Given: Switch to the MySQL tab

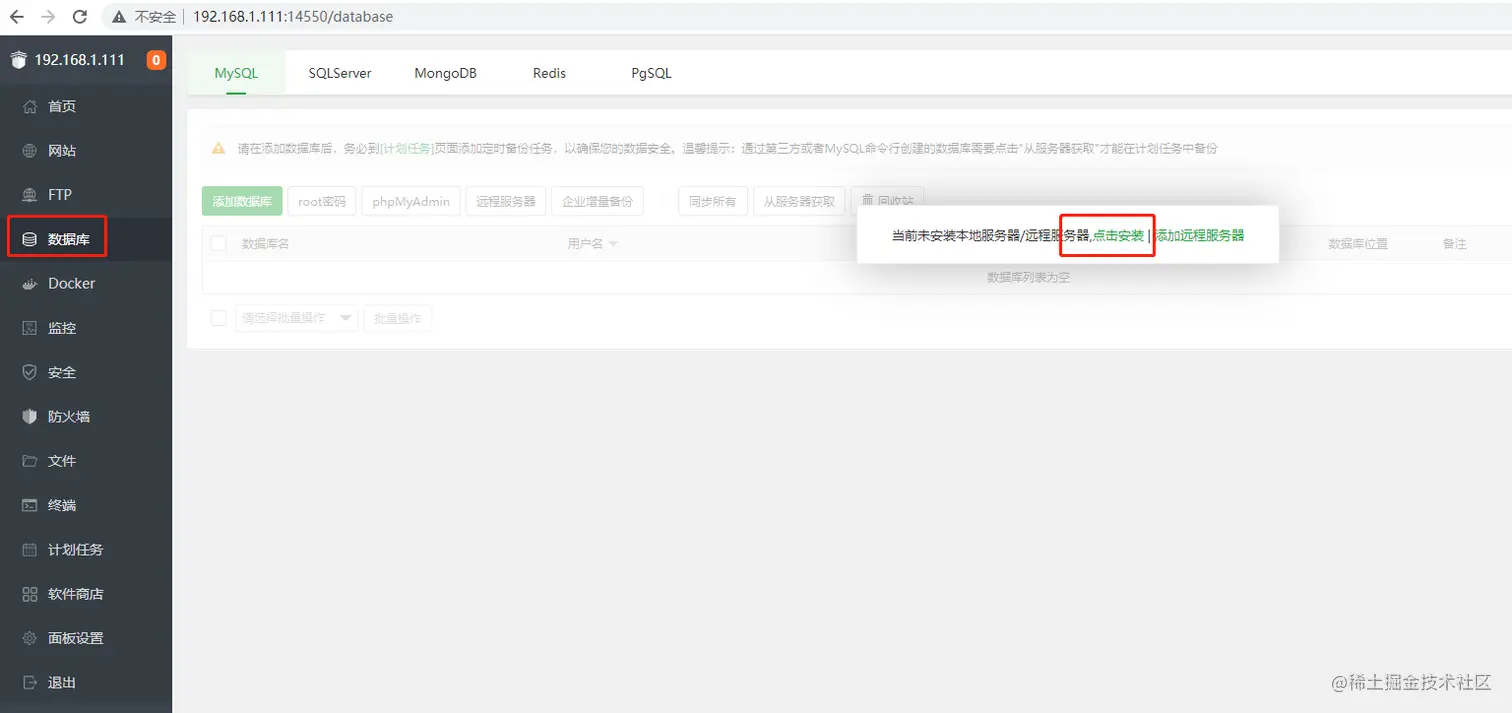Looking at the screenshot, I should pyautogui.click(x=236, y=73).
